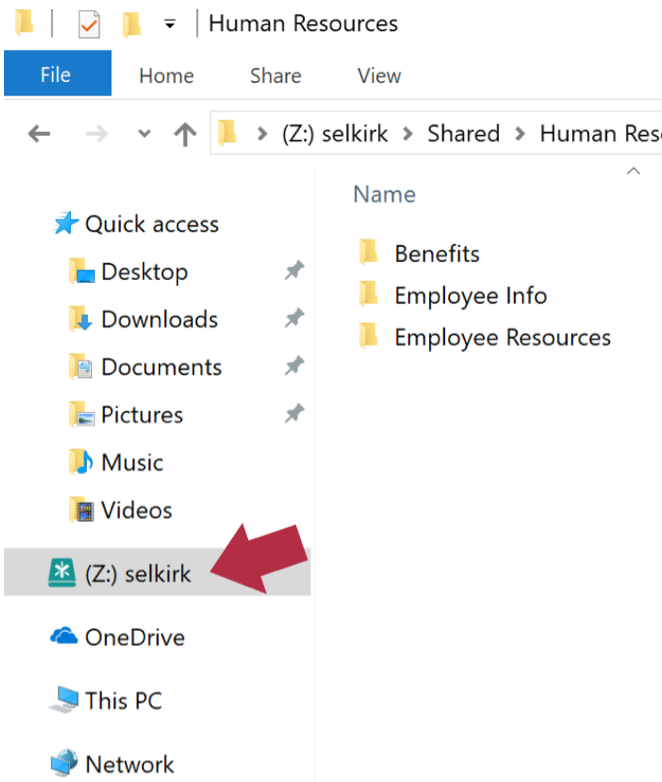The height and width of the screenshot is (782, 662).
Task: Open the File menu tab
Action: [x=56, y=75]
